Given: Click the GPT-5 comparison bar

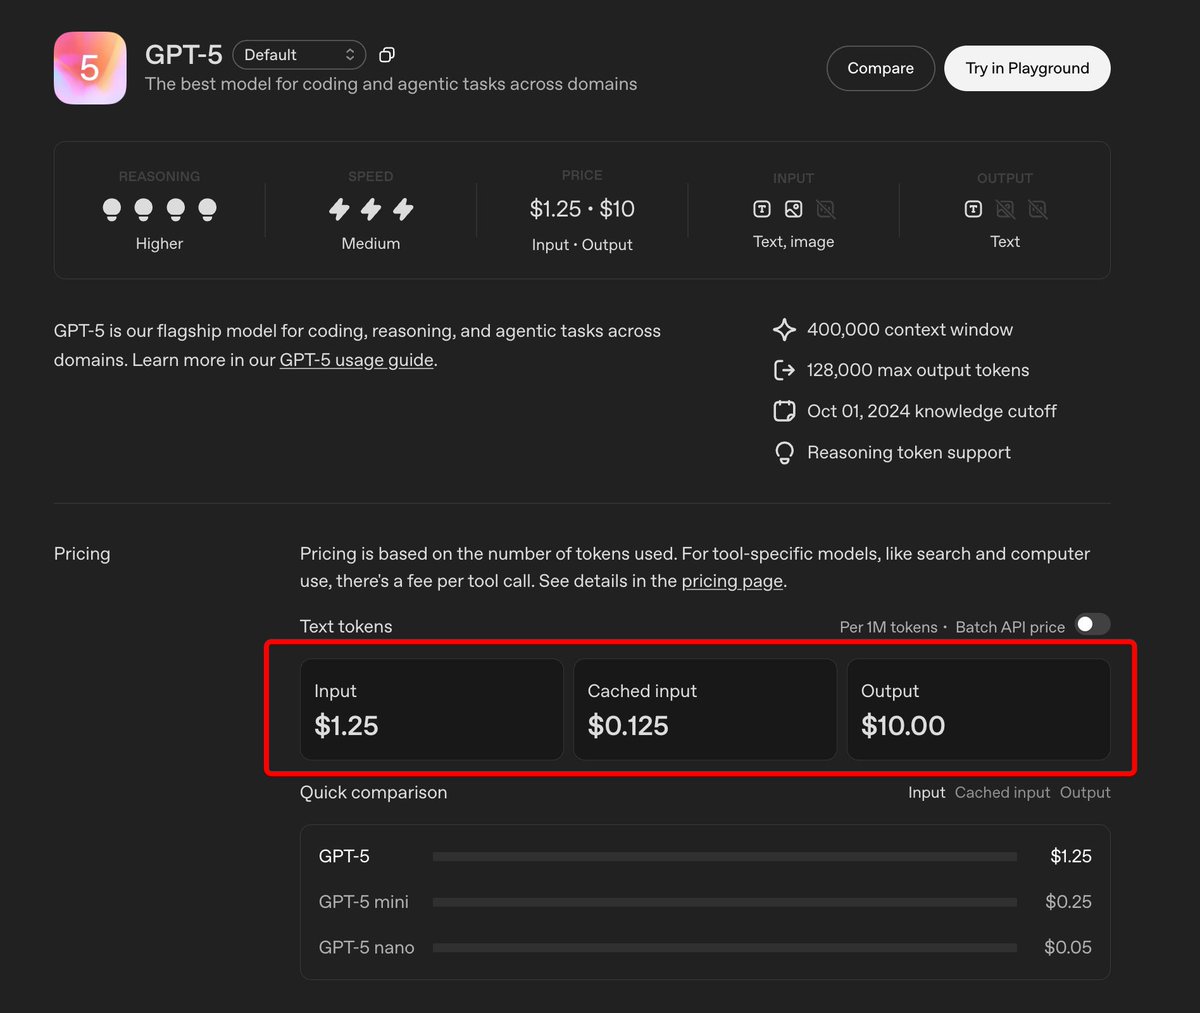Looking at the screenshot, I should tap(725, 857).
